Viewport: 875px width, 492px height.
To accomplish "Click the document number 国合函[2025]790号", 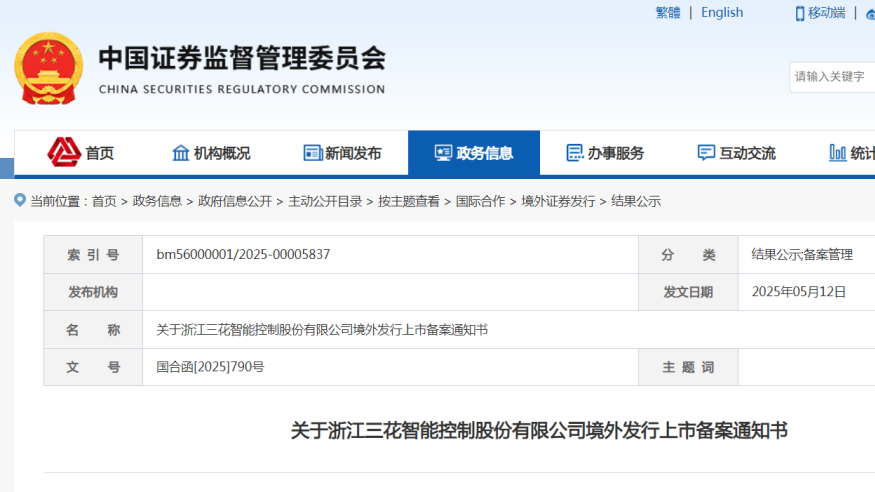I will (210, 367).
